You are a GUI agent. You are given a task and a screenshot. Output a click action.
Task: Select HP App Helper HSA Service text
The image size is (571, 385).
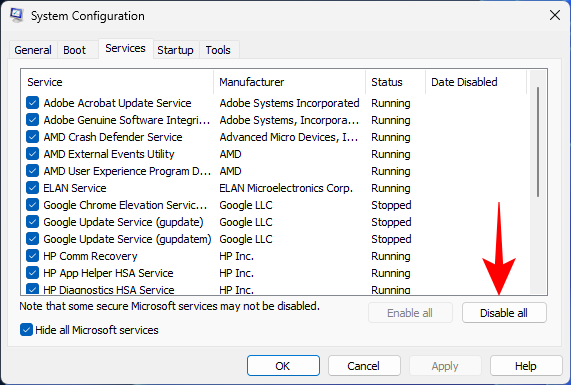pyautogui.click(x=108, y=273)
